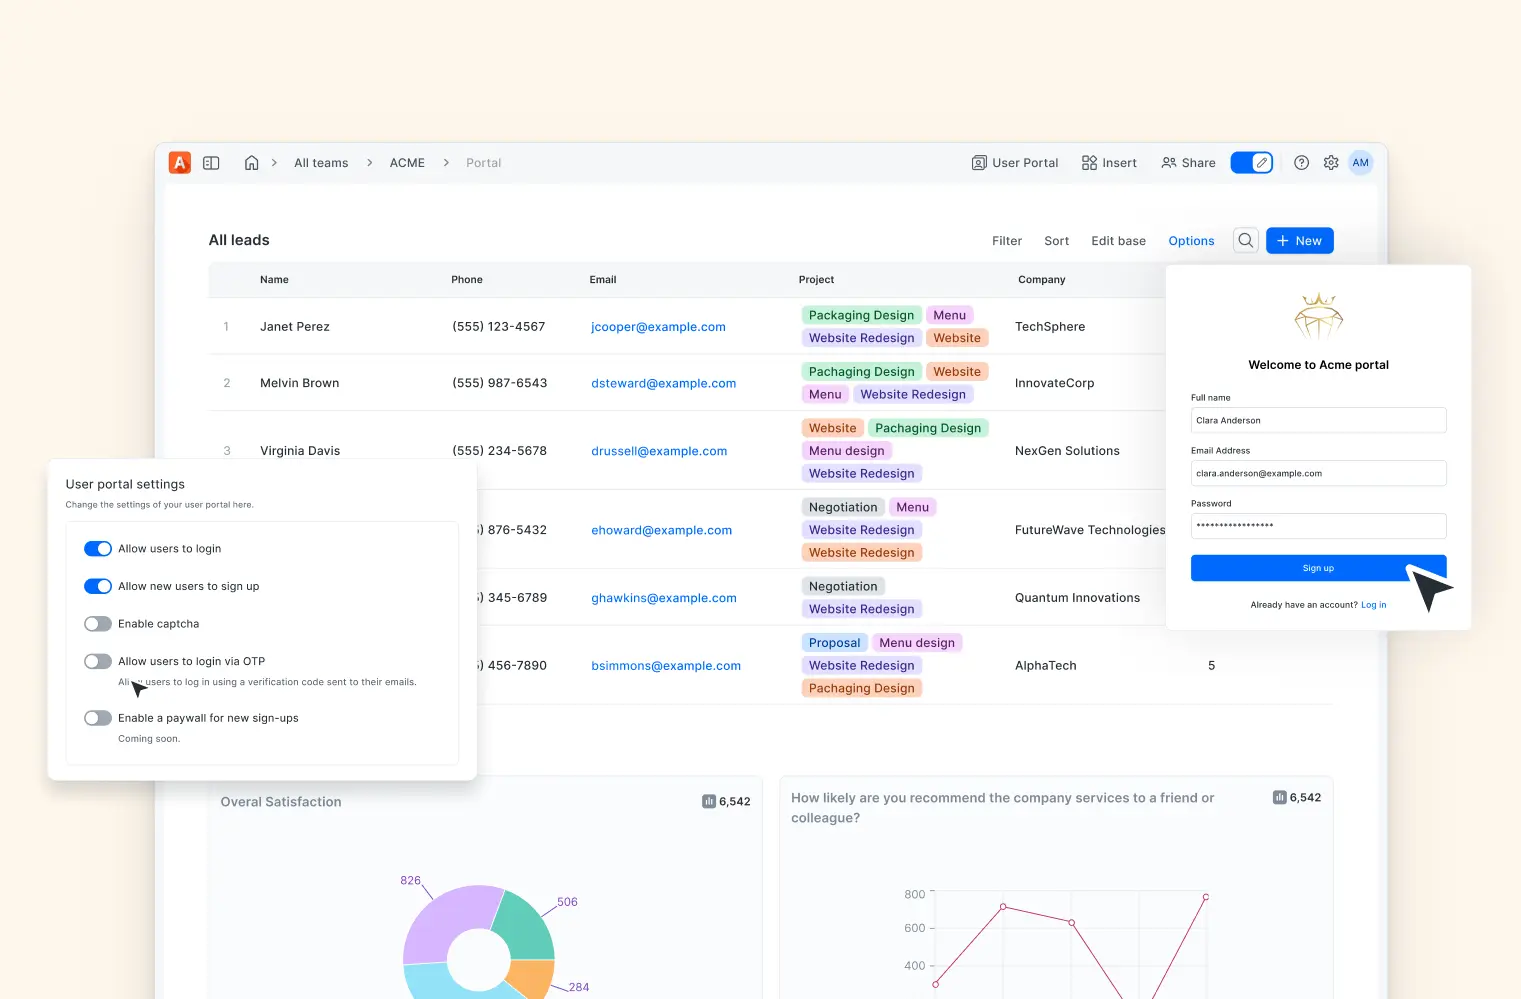This screenshot has width=1521, height=999.
Task: Open ehoward@example.com email link
Action: click(661, 530)
